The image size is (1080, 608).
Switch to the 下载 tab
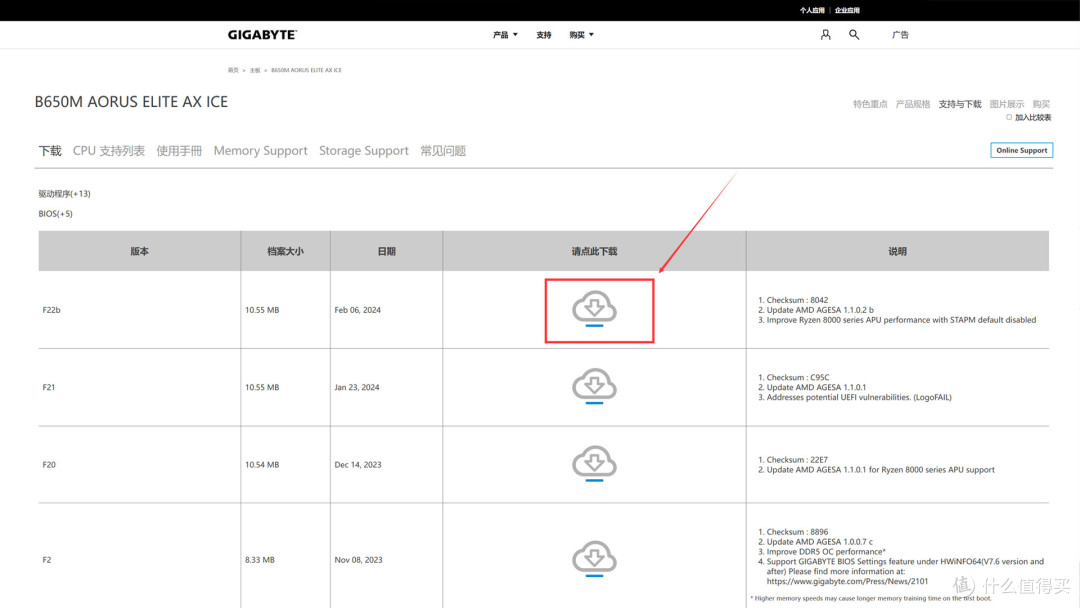(50, 151)
